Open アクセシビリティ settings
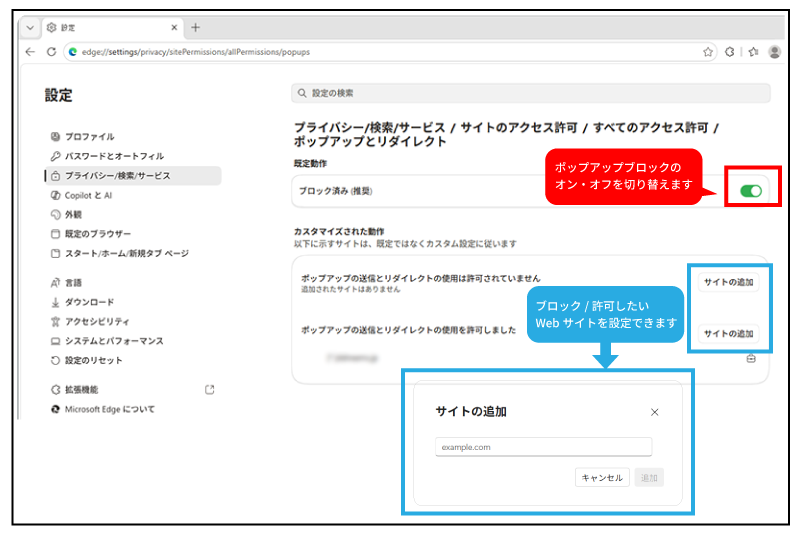The width and height of the screenshot is (800, 534). point(133,321)
